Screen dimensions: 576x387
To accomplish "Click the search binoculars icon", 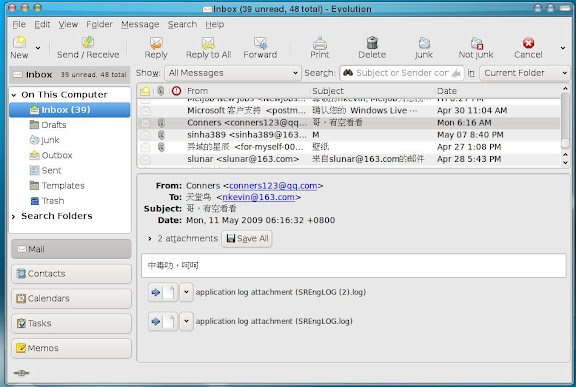I will (x=348, y=73).
